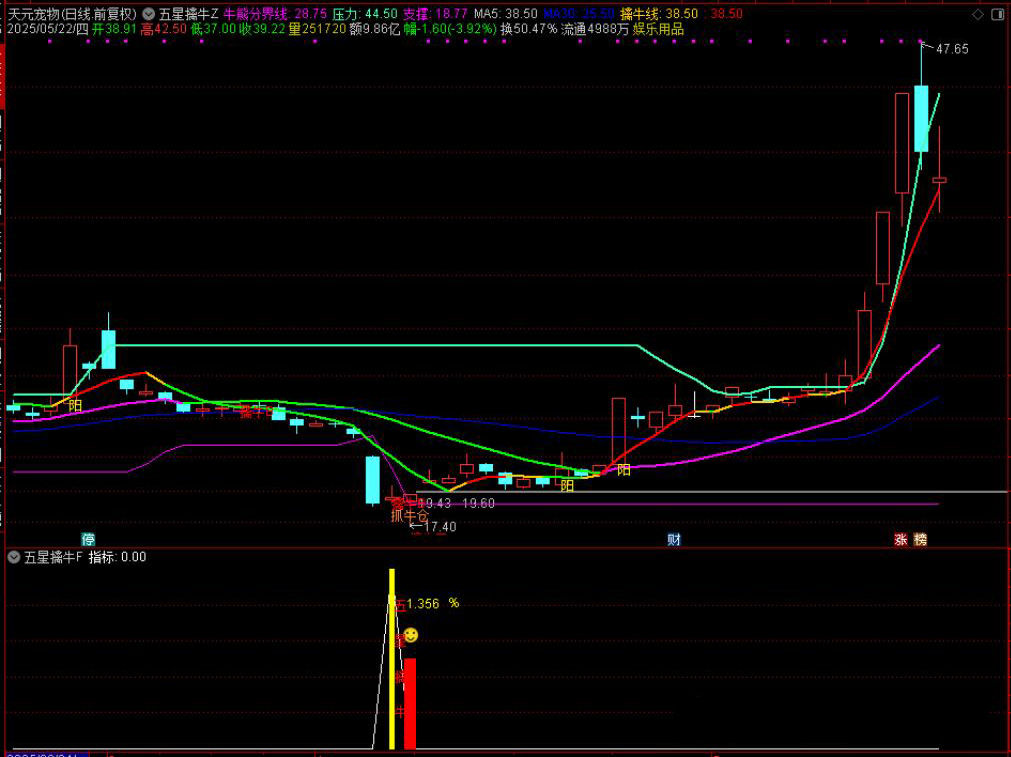Viewport: 1011px width, 757px height.
Task: Click the 娱乐用品 sector link
Action: coord(658,30)
